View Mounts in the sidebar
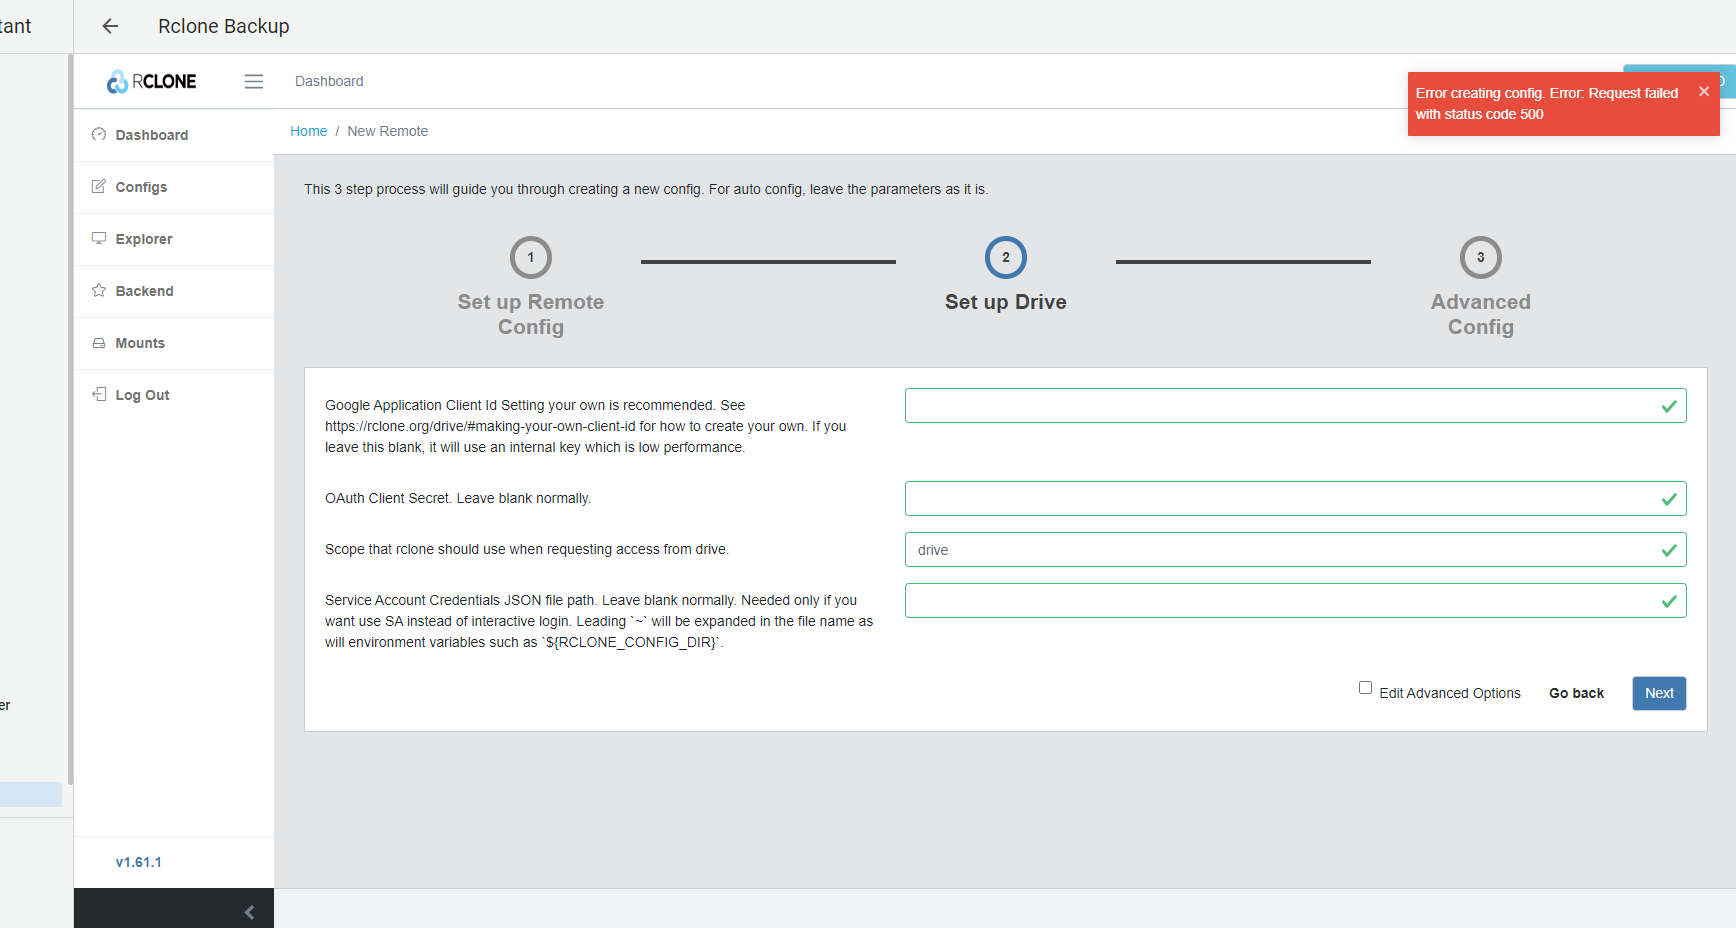The image size is (1736, 928). point(140,343)
